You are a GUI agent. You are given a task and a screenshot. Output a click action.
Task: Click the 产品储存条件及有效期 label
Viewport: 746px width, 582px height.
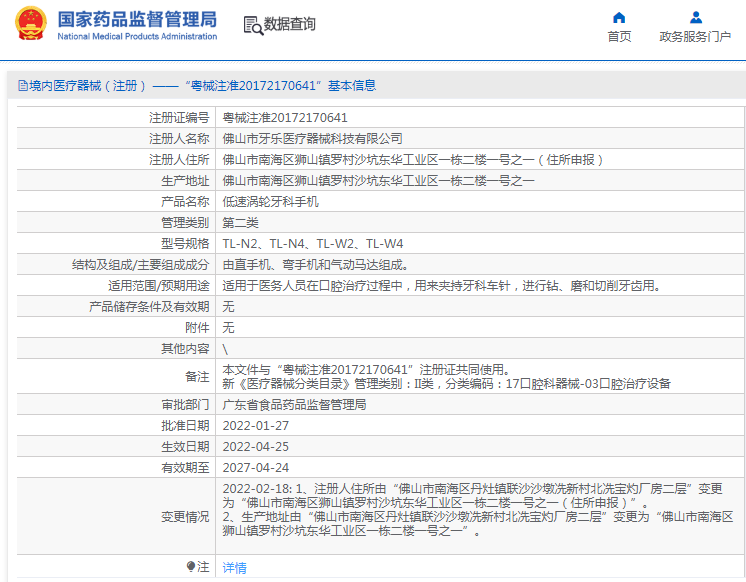pos(149,306)
